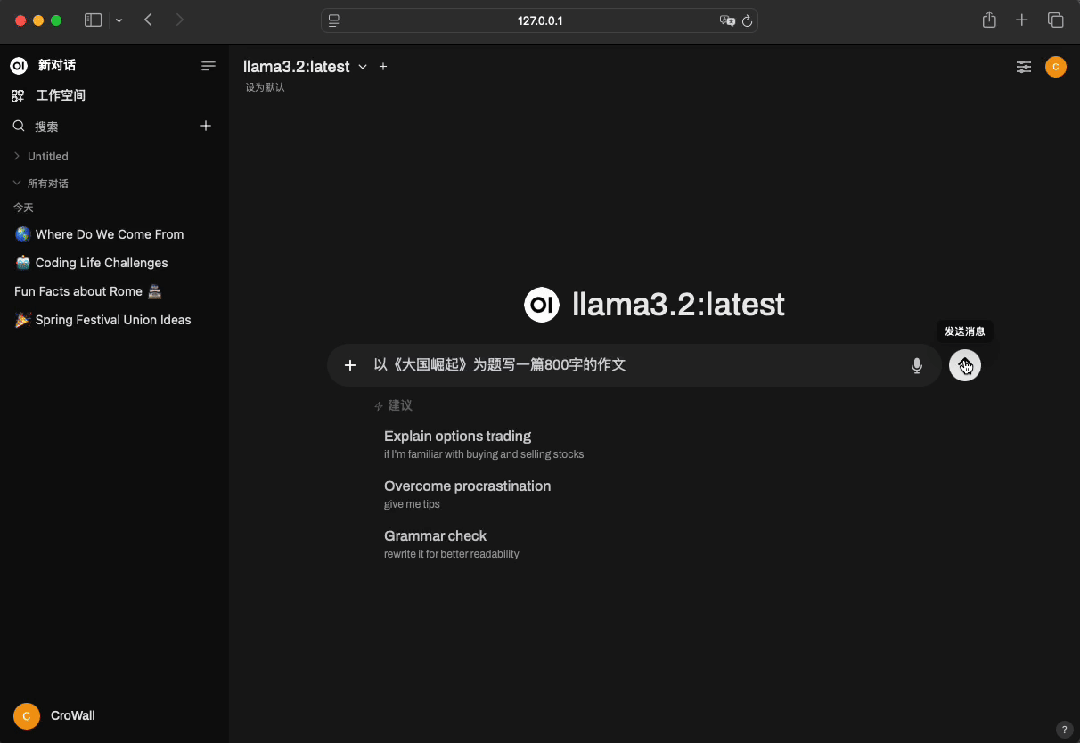
Task: Click the 新对话 new chat label
Action: coord(56,65)
